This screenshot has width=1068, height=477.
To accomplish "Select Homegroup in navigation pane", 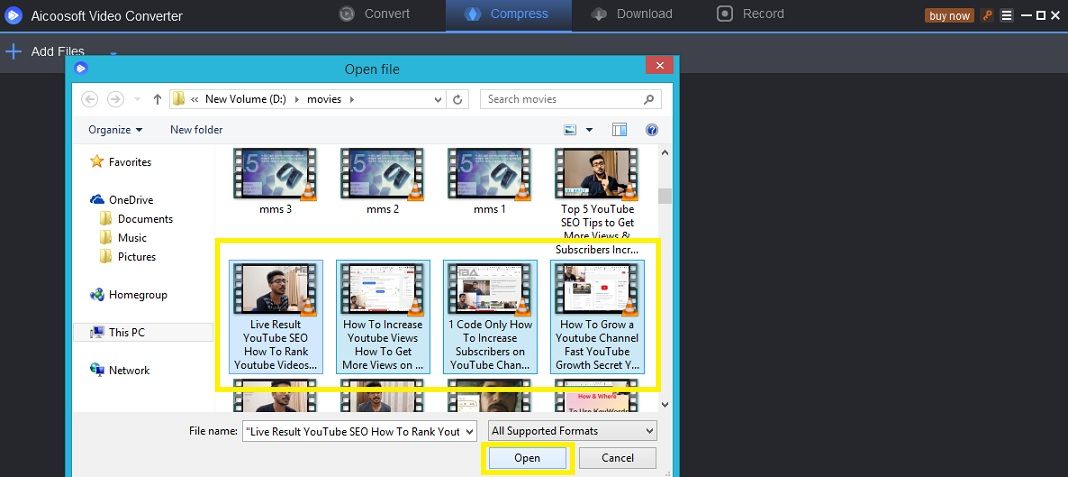I will coord(129,294).
